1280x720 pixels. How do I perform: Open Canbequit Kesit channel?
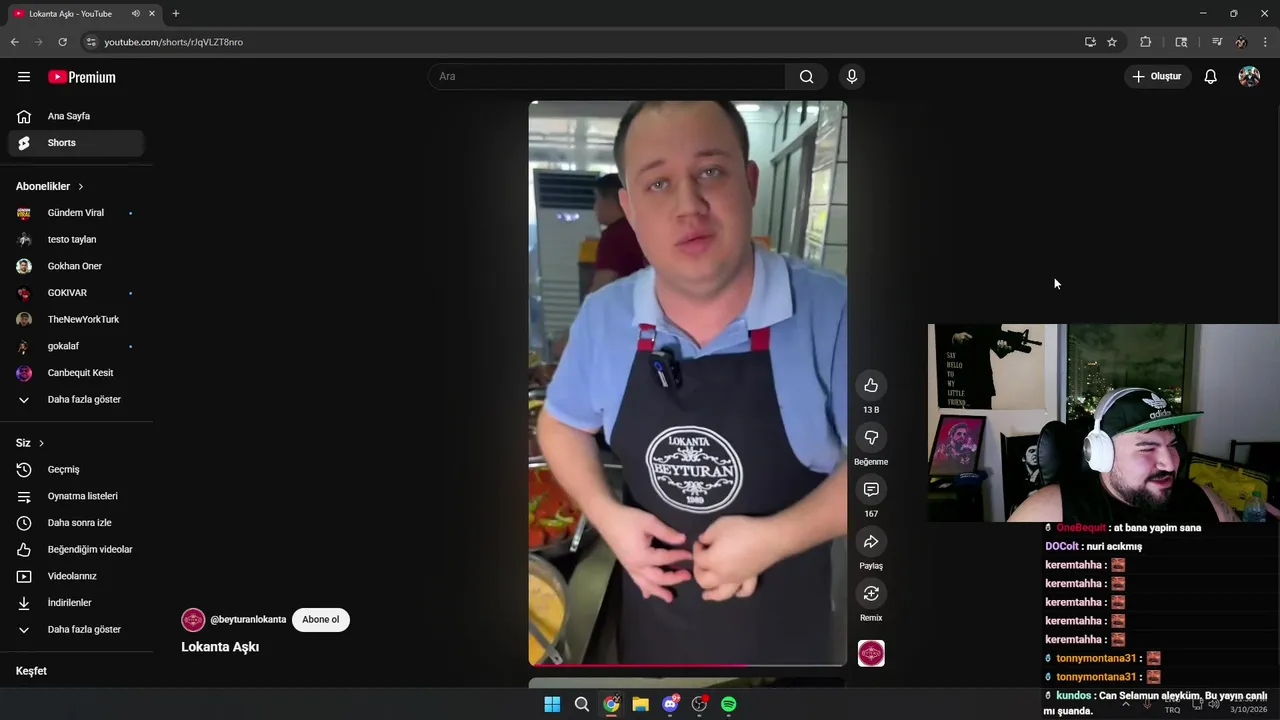[76, 373]
